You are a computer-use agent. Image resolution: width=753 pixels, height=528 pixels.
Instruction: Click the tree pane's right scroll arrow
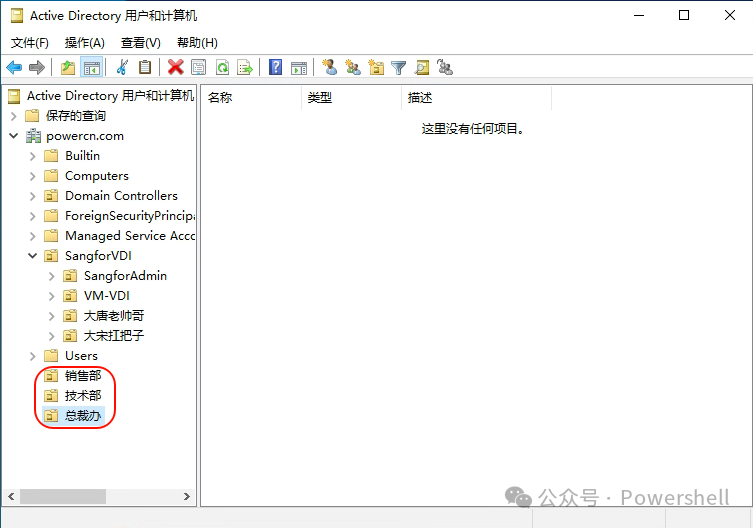coord(187,496)
